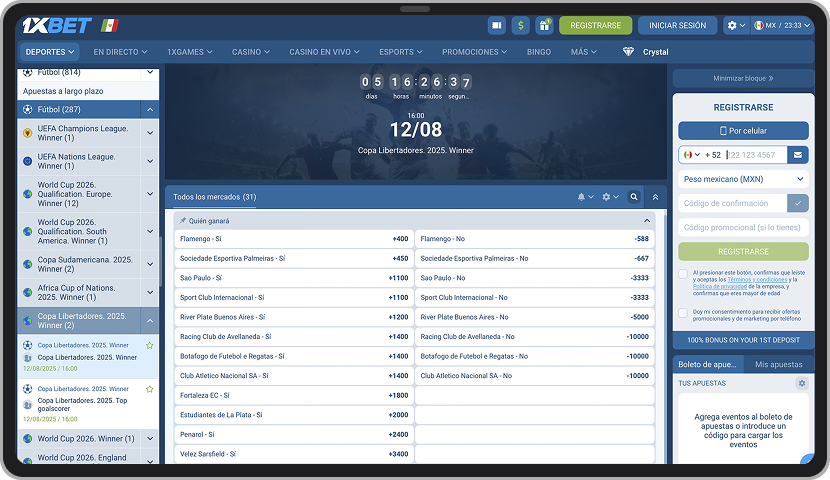The height and width of the screenshot is (480, 830).
Task: Open the MX language and time dropdown
Action: pos(782,25)
